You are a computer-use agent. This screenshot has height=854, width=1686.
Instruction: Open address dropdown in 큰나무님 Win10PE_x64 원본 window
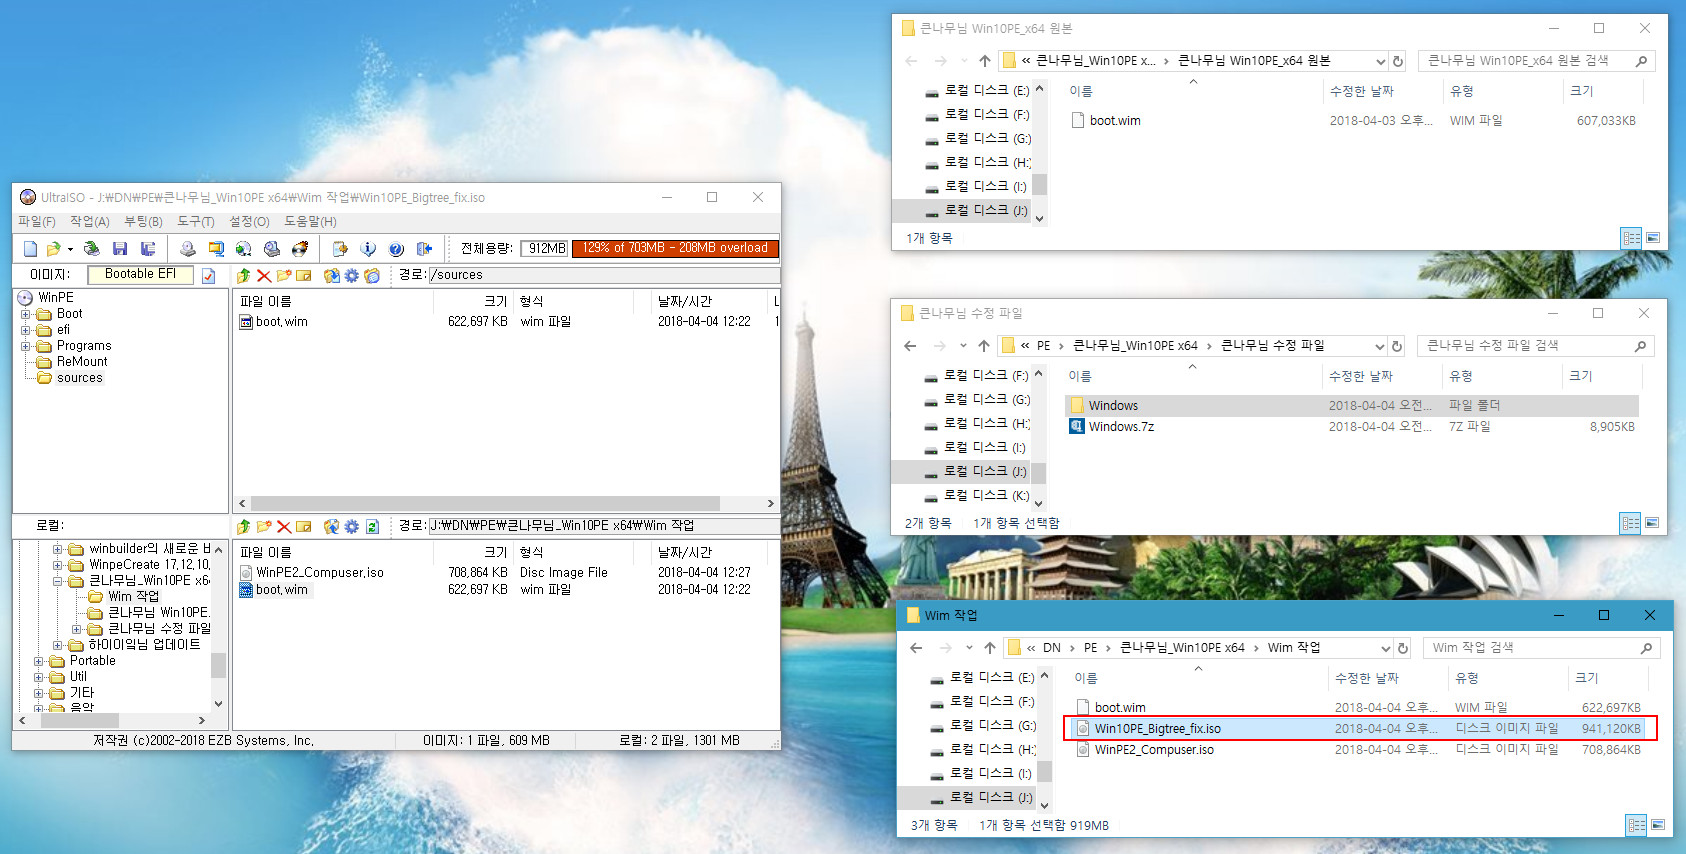point(1380,61)
